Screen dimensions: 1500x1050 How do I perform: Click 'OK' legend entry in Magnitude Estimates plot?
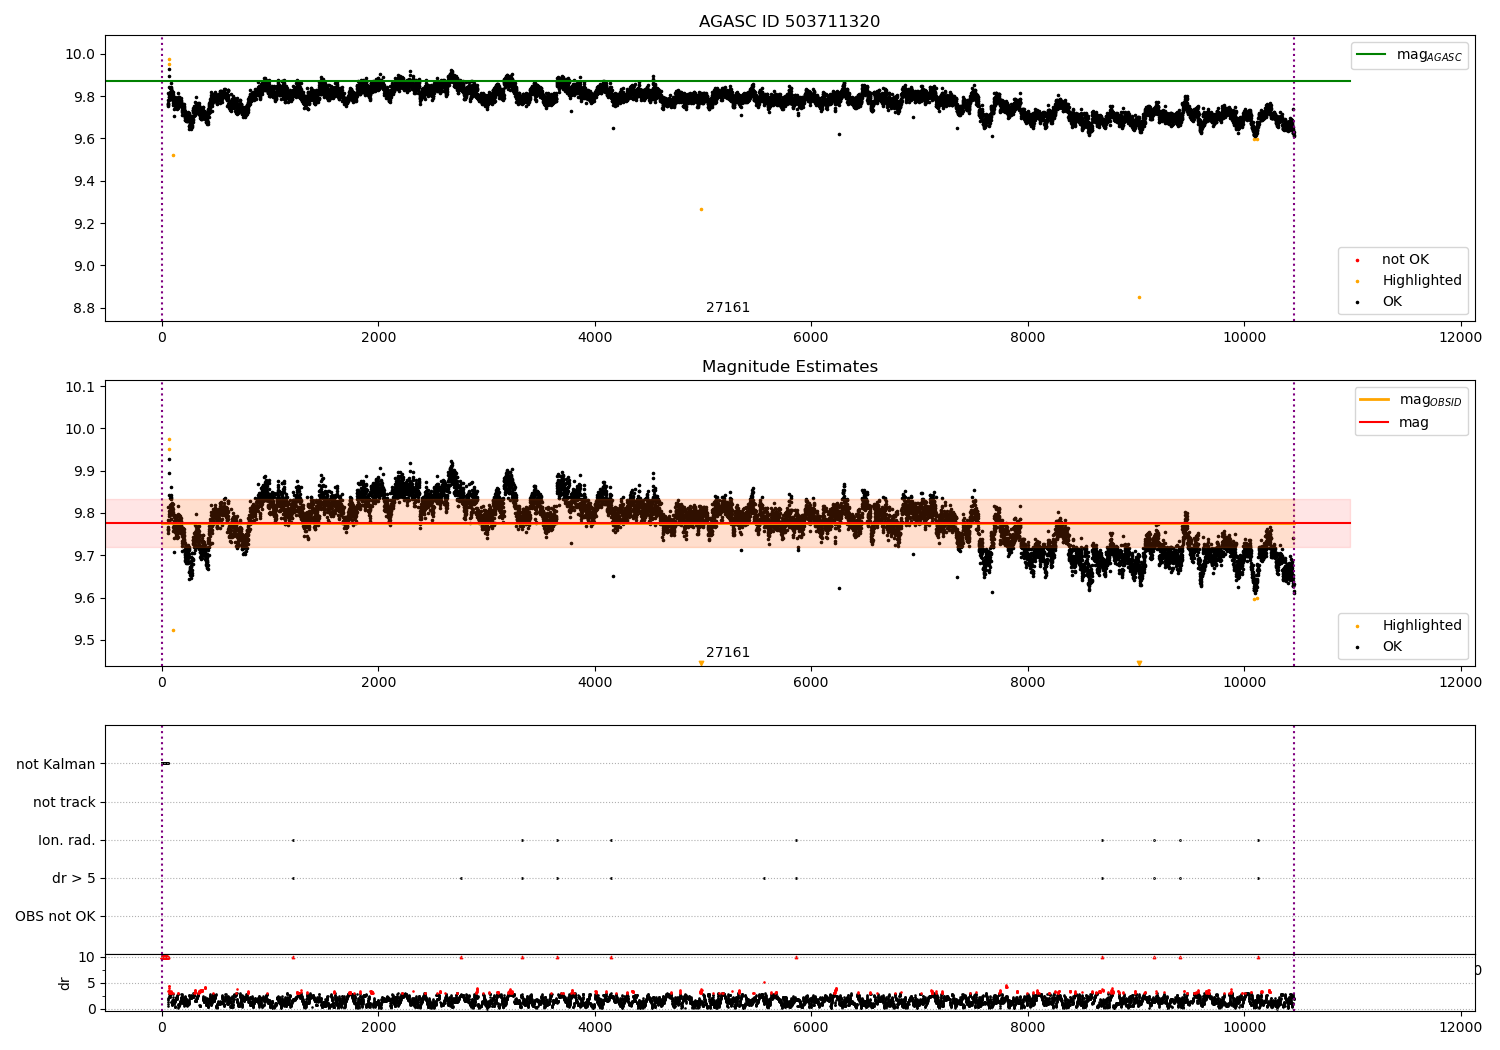tap(1392, 646)
